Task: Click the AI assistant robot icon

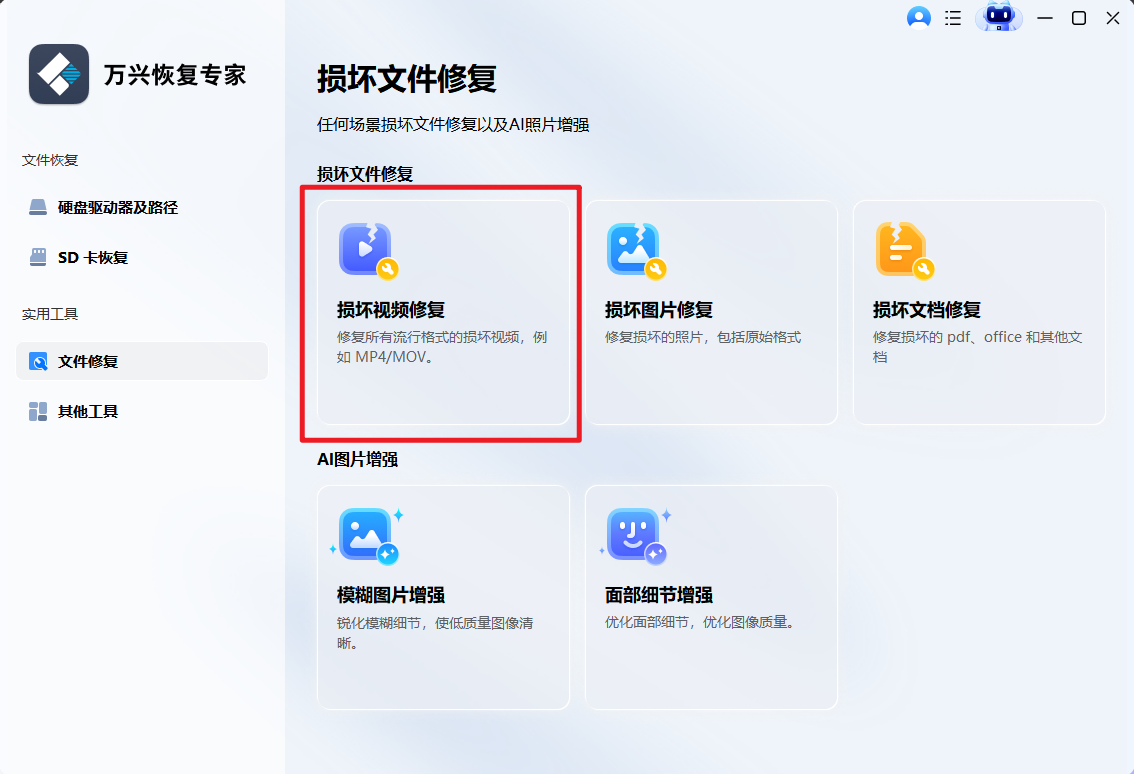Action: tap(998, 17)
